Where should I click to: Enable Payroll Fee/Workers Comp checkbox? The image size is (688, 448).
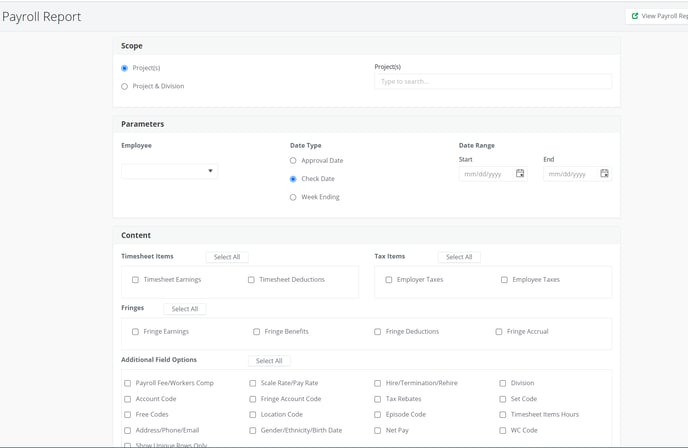(x=127, y=383)
